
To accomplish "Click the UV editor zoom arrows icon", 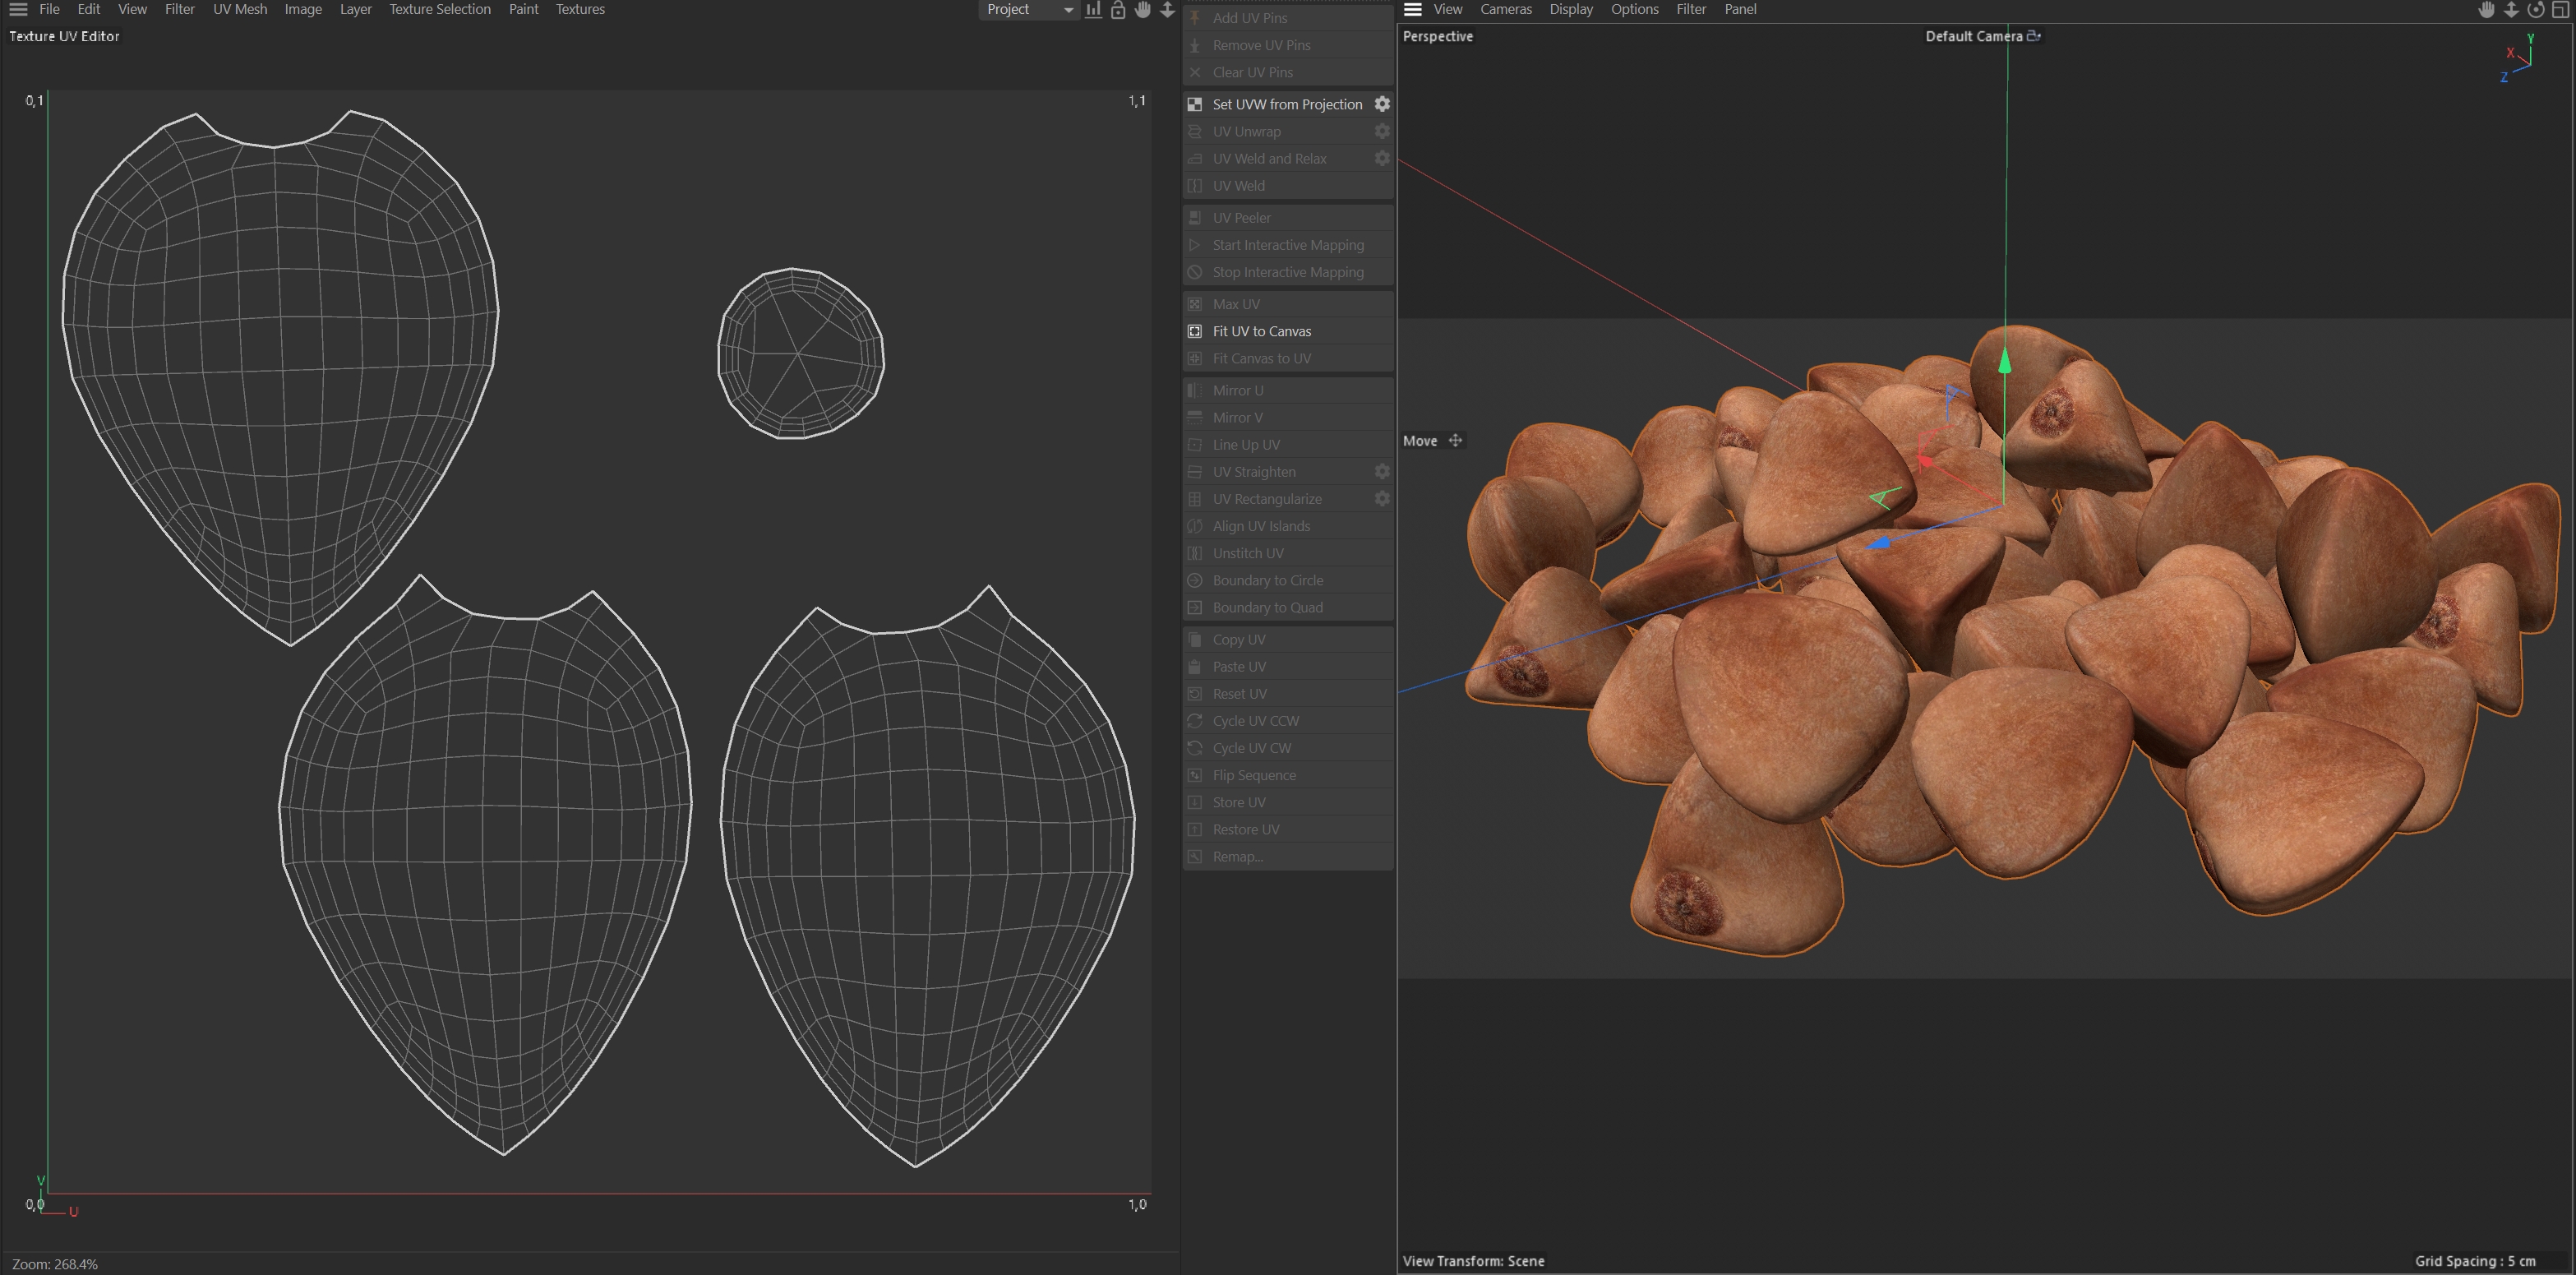I will [1167, 10].
